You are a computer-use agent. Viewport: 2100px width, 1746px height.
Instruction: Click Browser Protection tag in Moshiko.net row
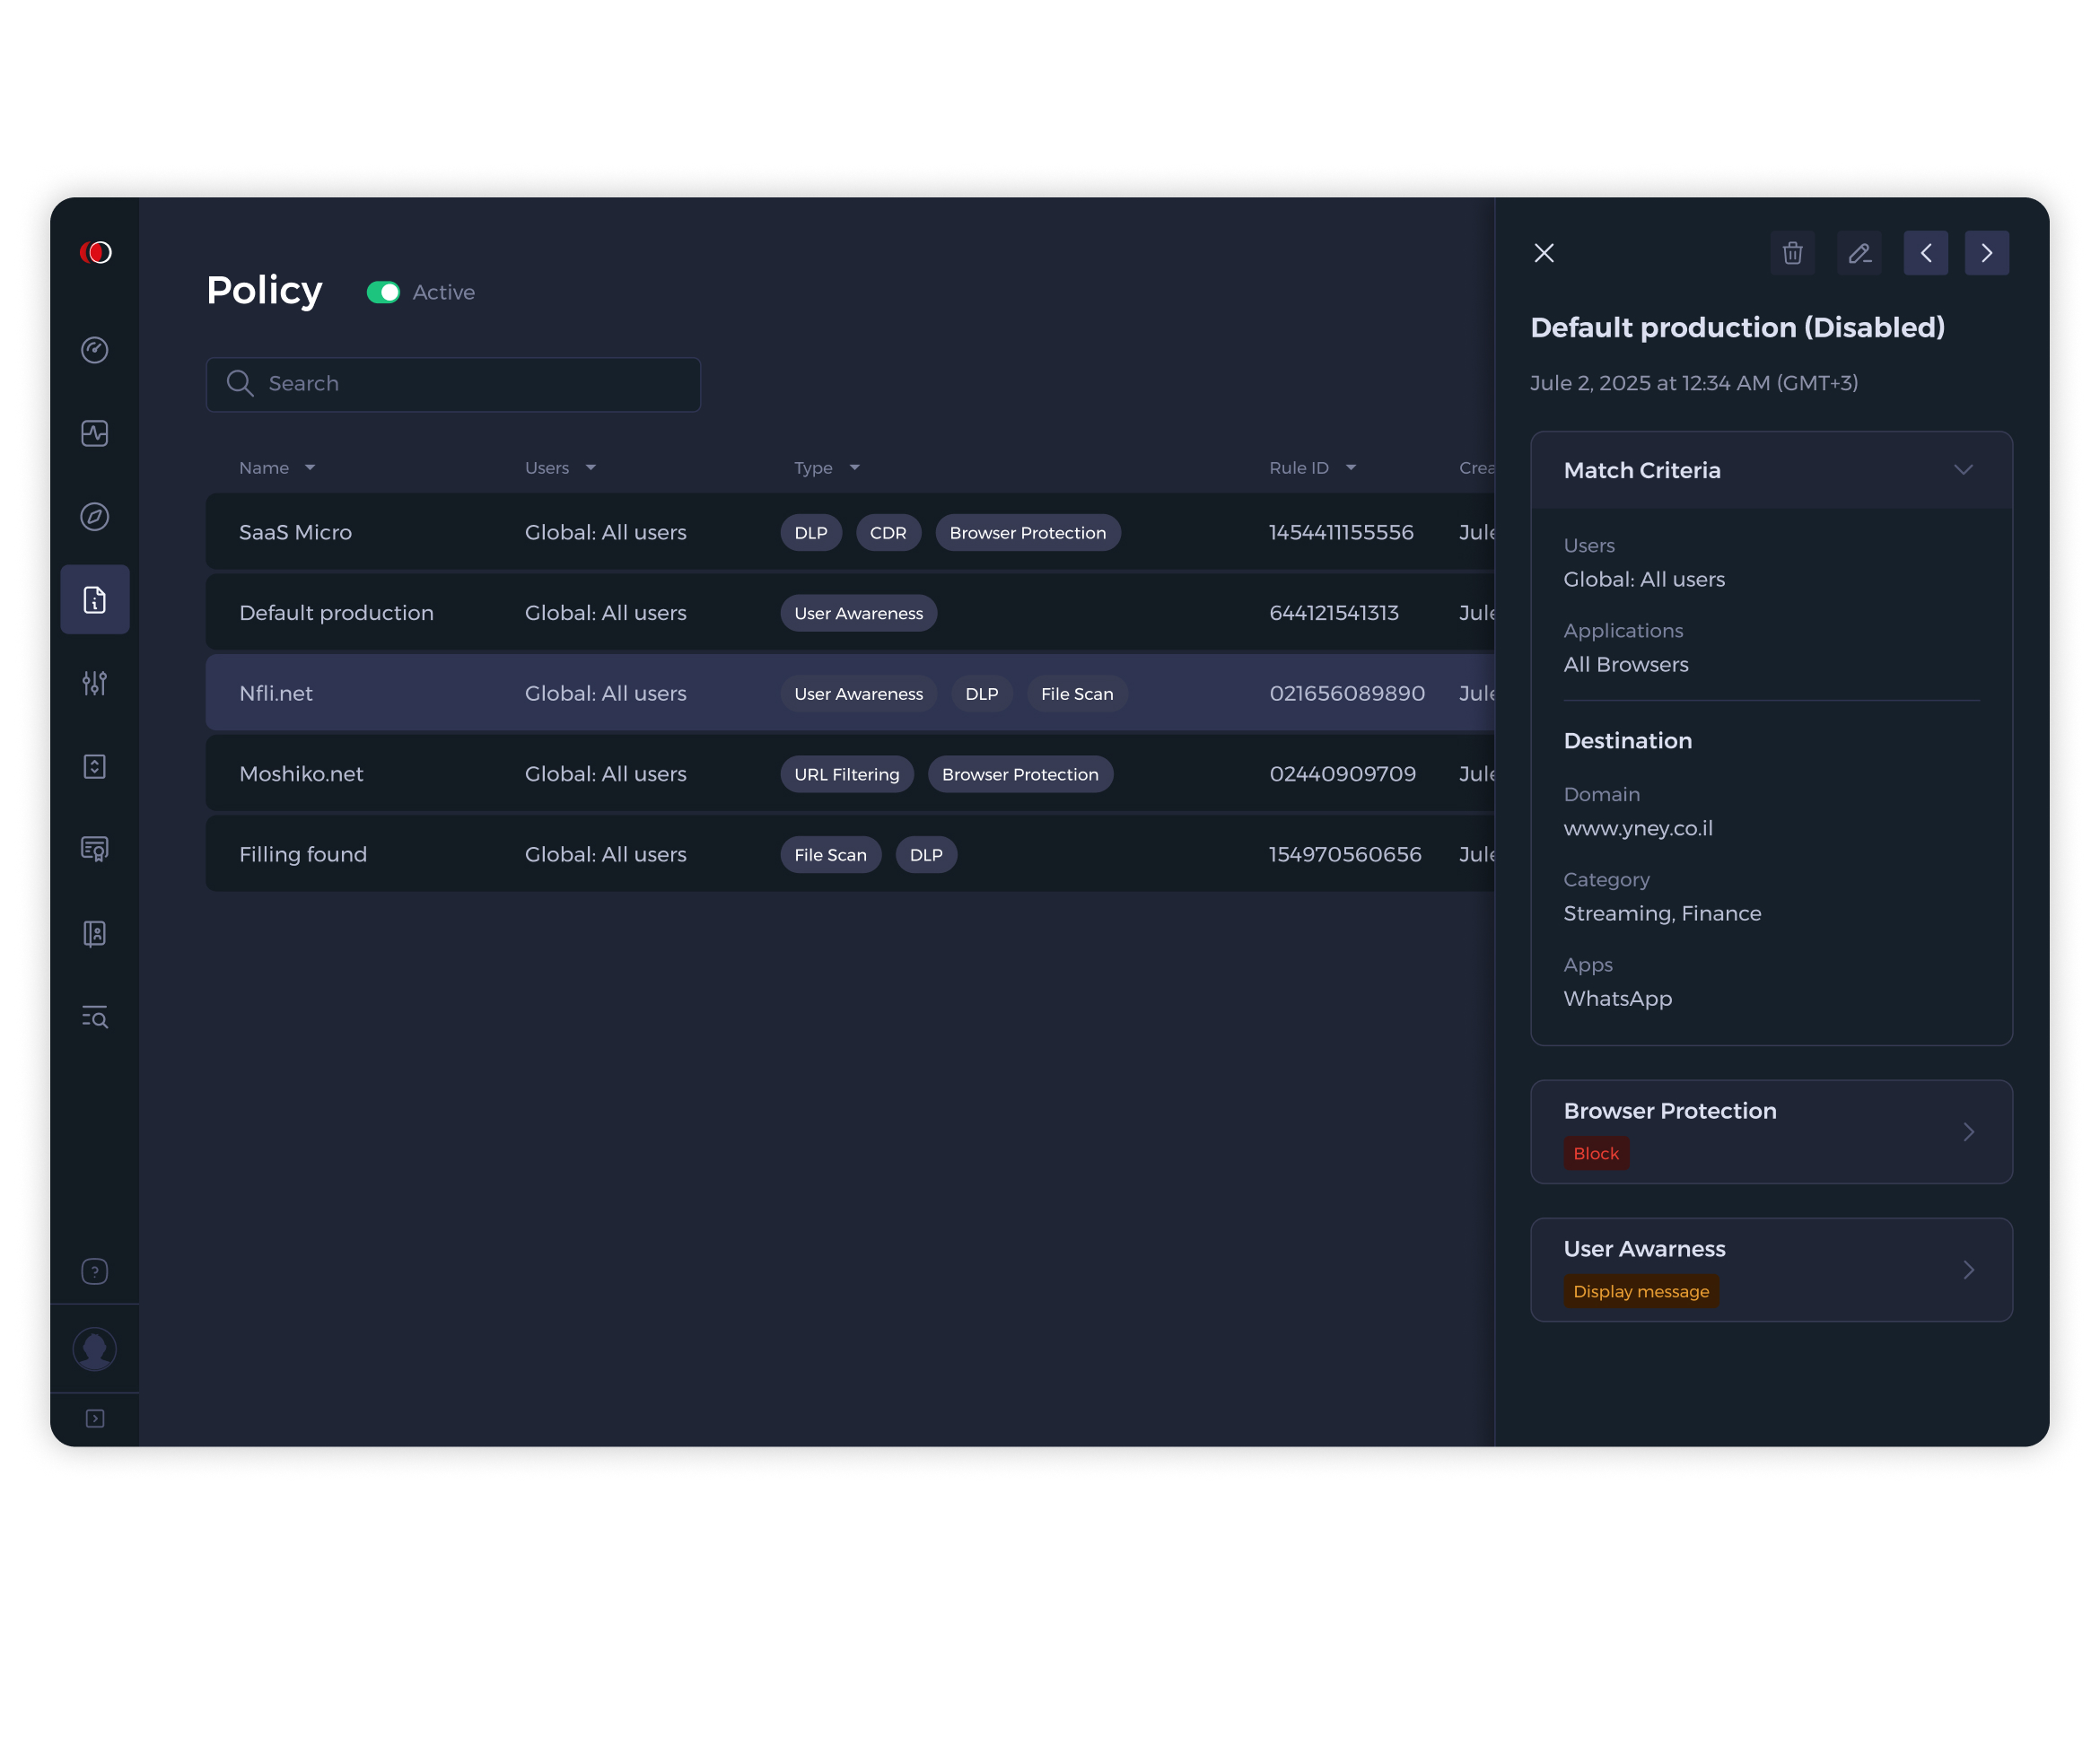coord(1020,774)
